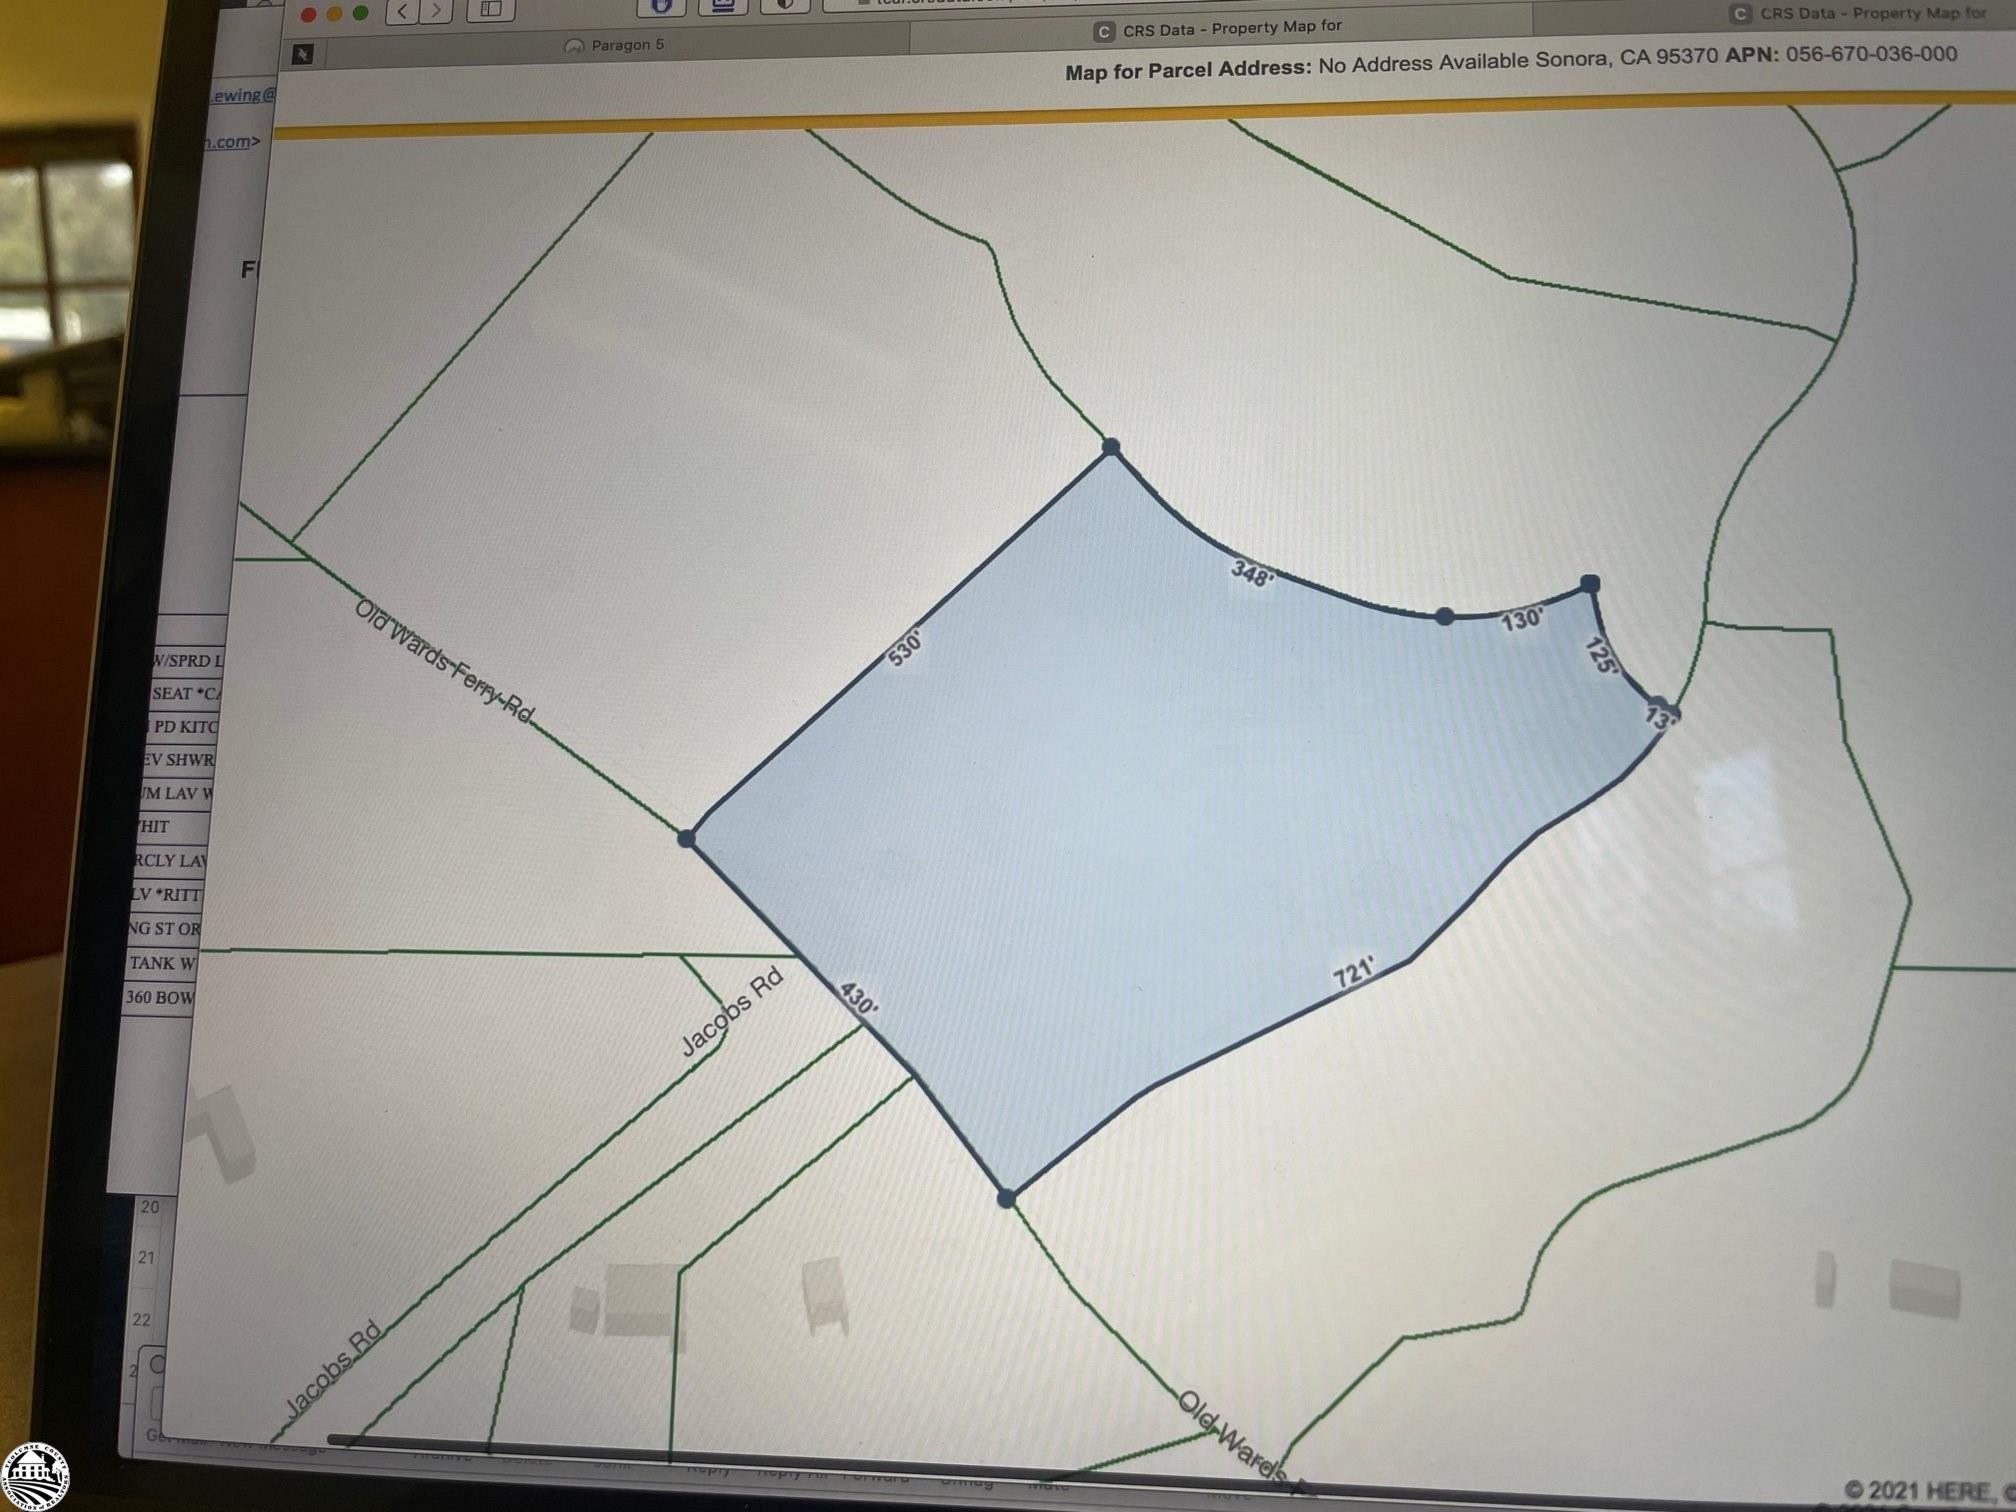This screenshot has width=2016, height=1512.
Task: Click the southernmost parcel vertex
Action: click(1007, 1198)
